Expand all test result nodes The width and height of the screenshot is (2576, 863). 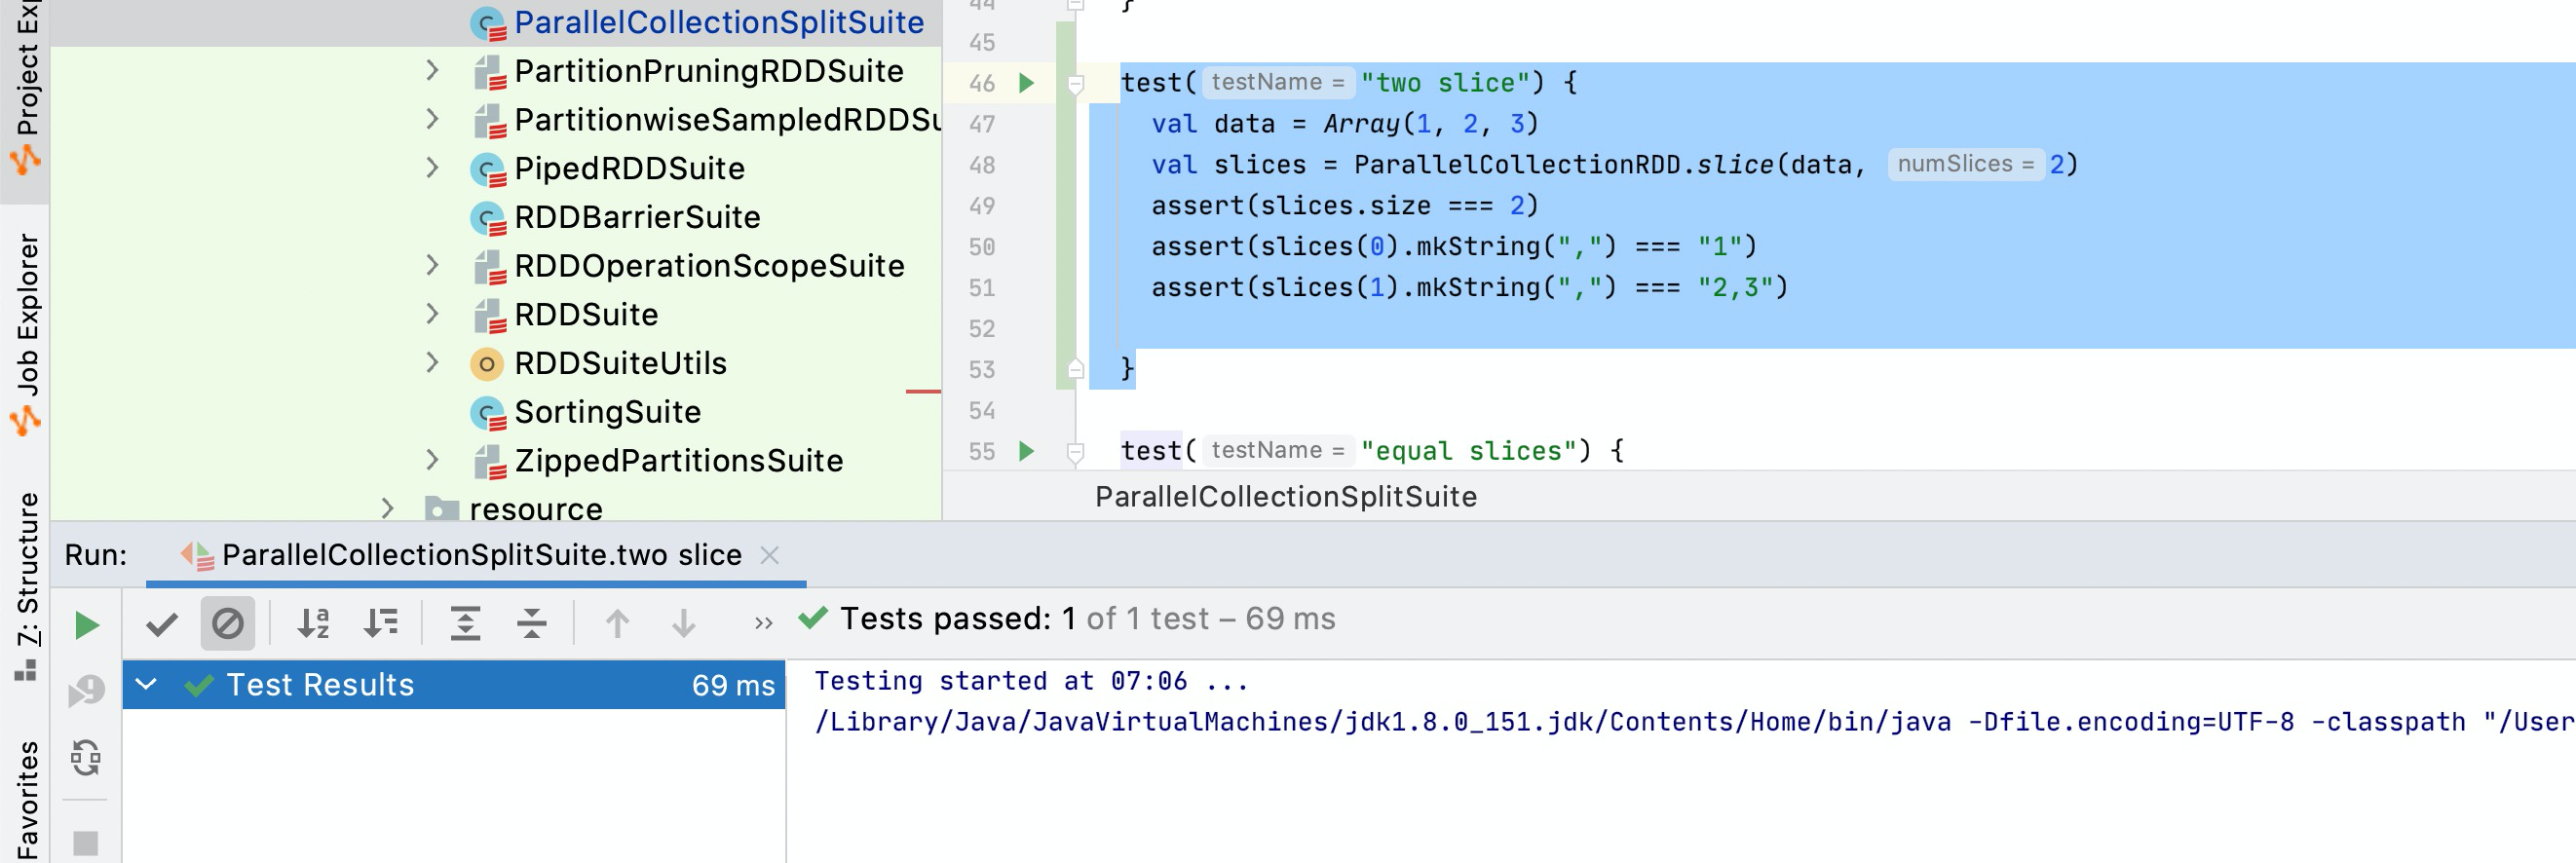tap(466, 624)
